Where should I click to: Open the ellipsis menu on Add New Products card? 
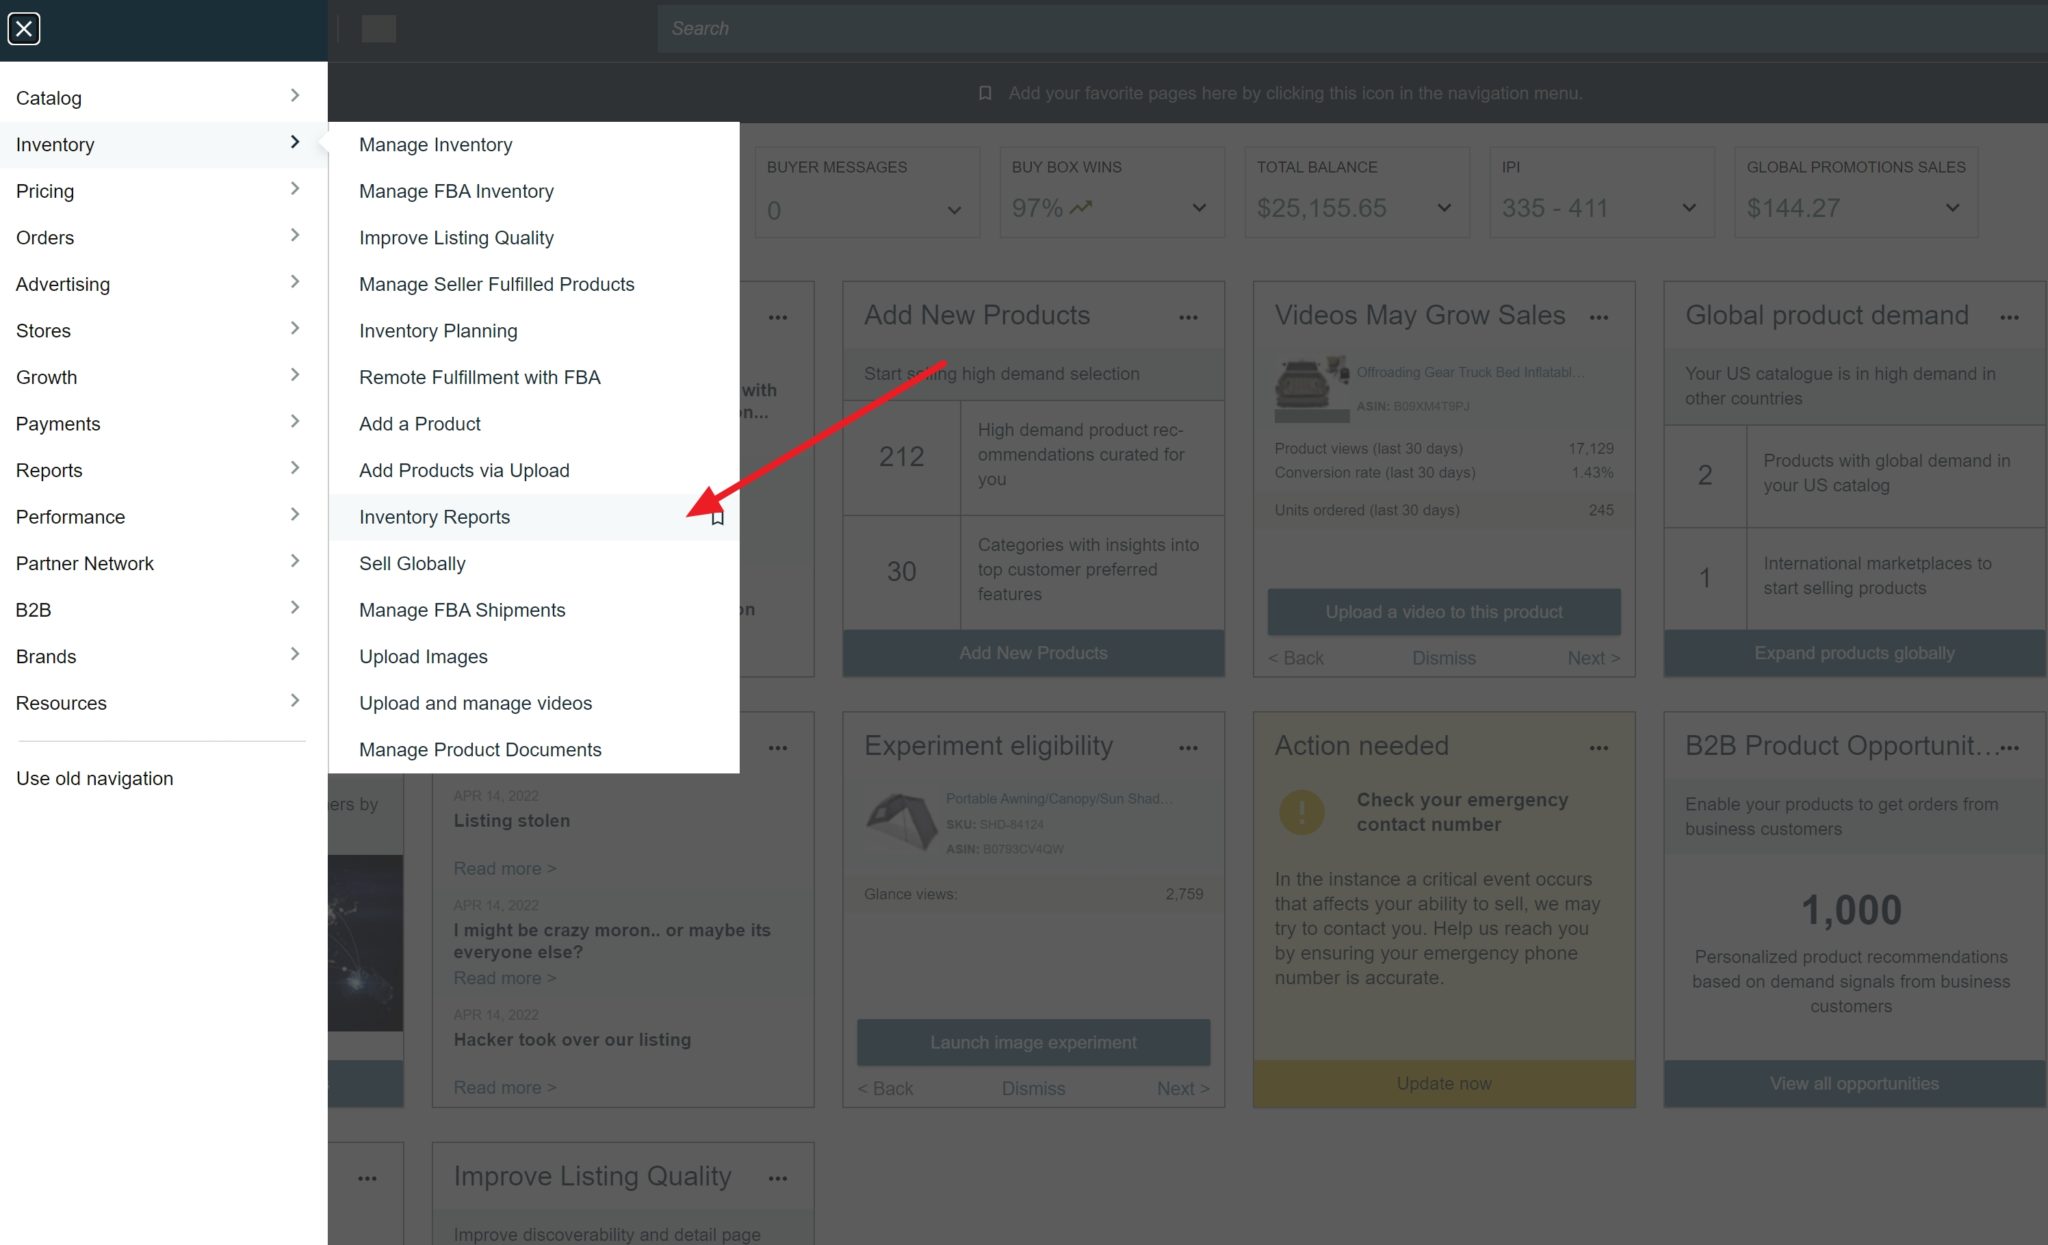[1188, 317]
